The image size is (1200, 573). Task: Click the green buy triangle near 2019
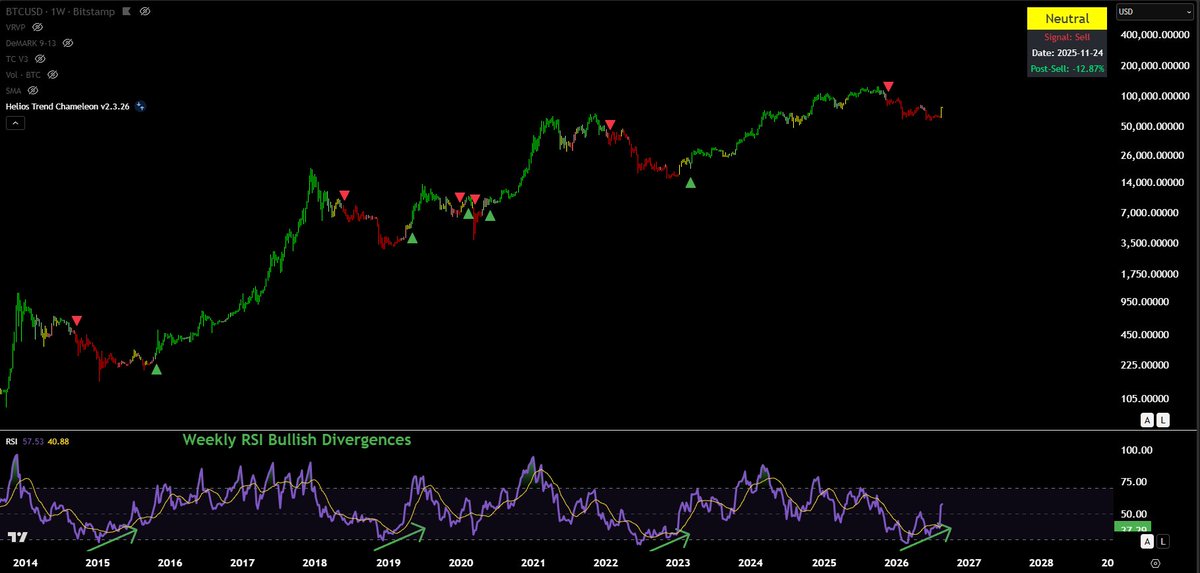[x=412, y=237]
